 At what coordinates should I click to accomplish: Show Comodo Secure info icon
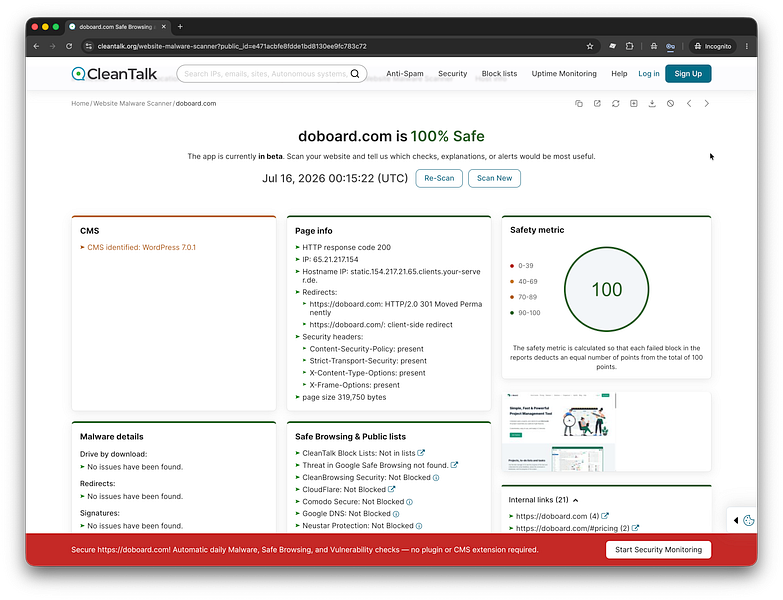point(409,502)
